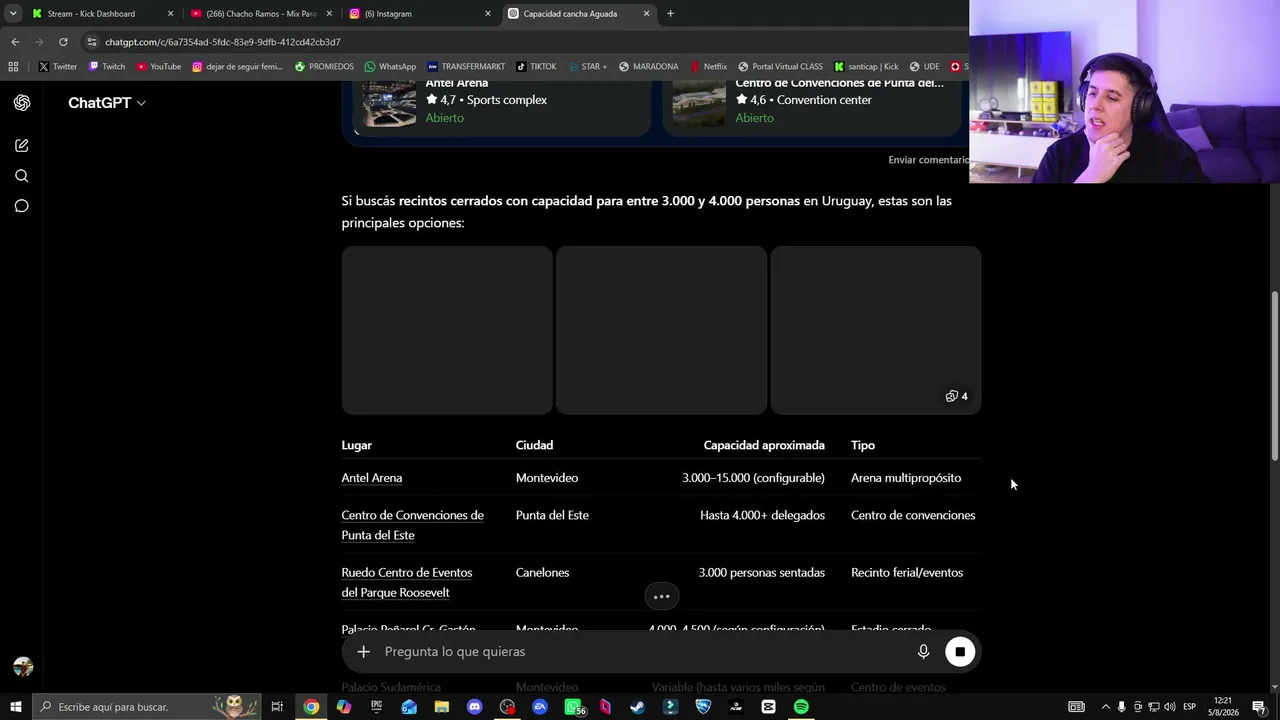Screen dimensions: 1280x720
Task: Click the Enviar comentarios link
Action: 929,160
